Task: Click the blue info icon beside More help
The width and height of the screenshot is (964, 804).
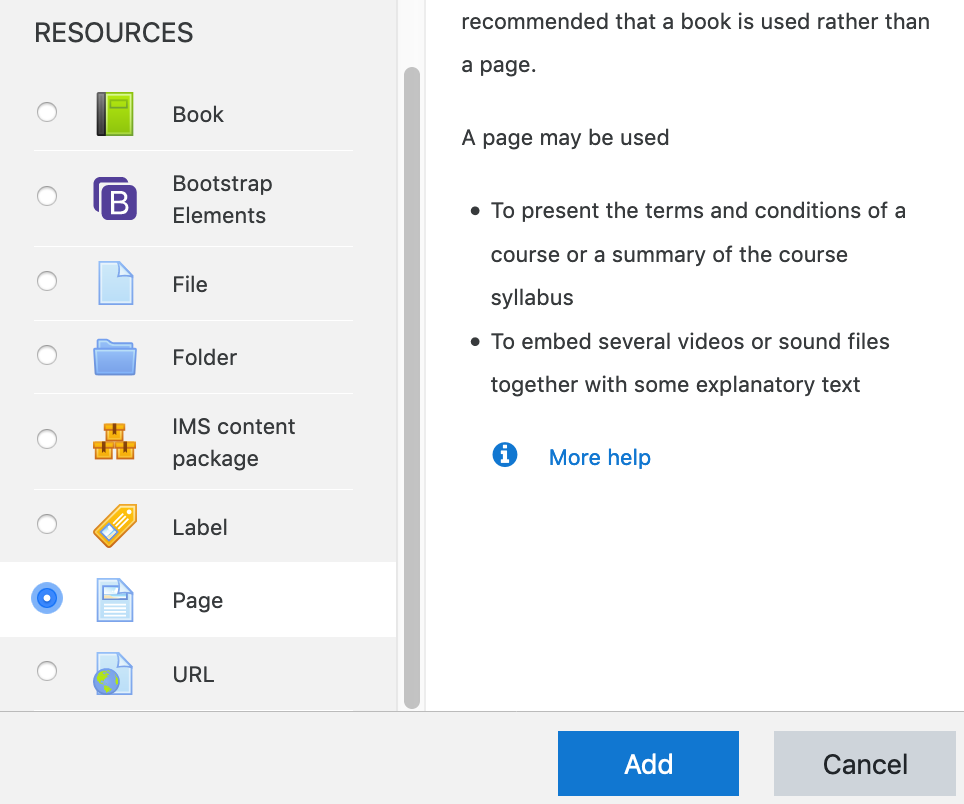Action: pos(505,455)
